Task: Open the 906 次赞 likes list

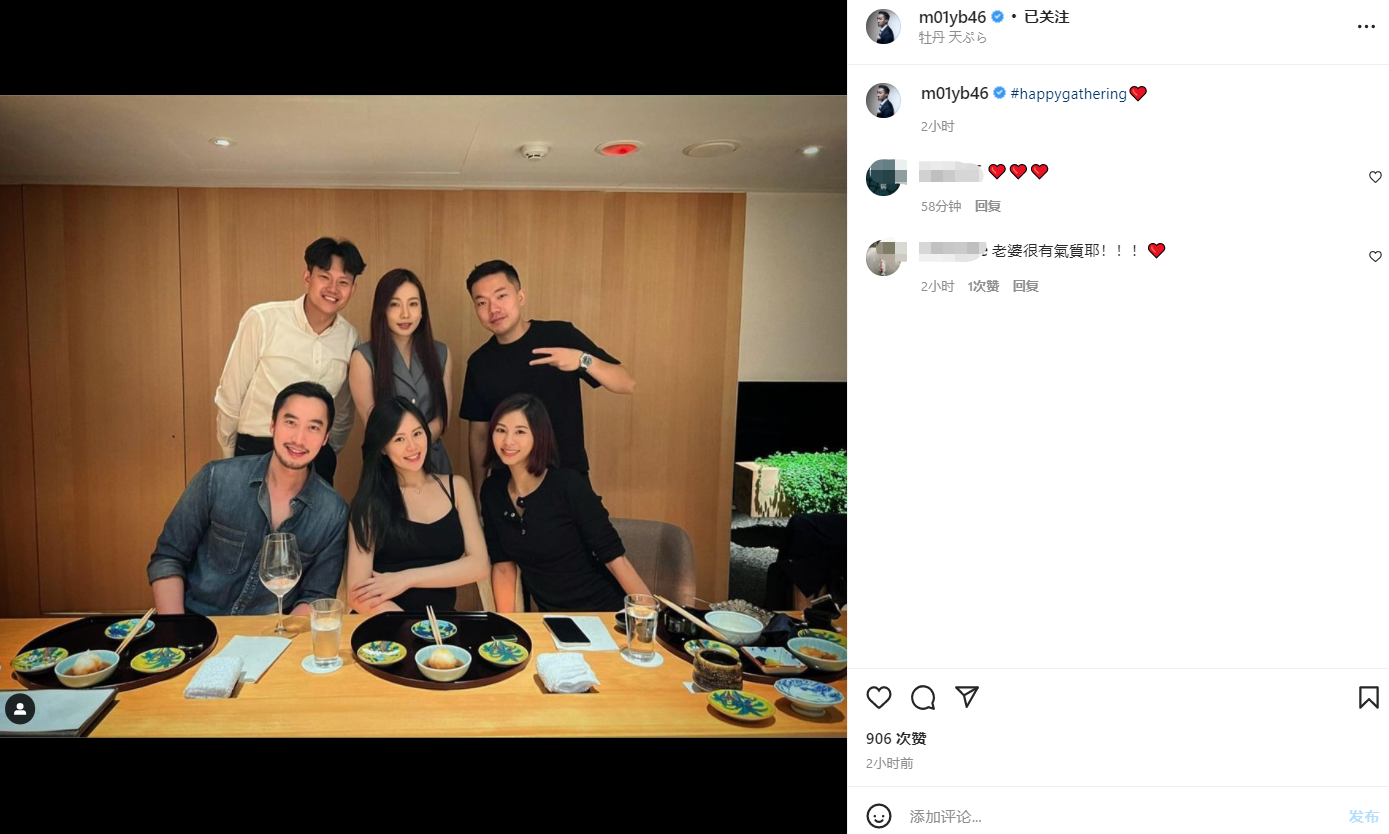Action: [896, 739]
